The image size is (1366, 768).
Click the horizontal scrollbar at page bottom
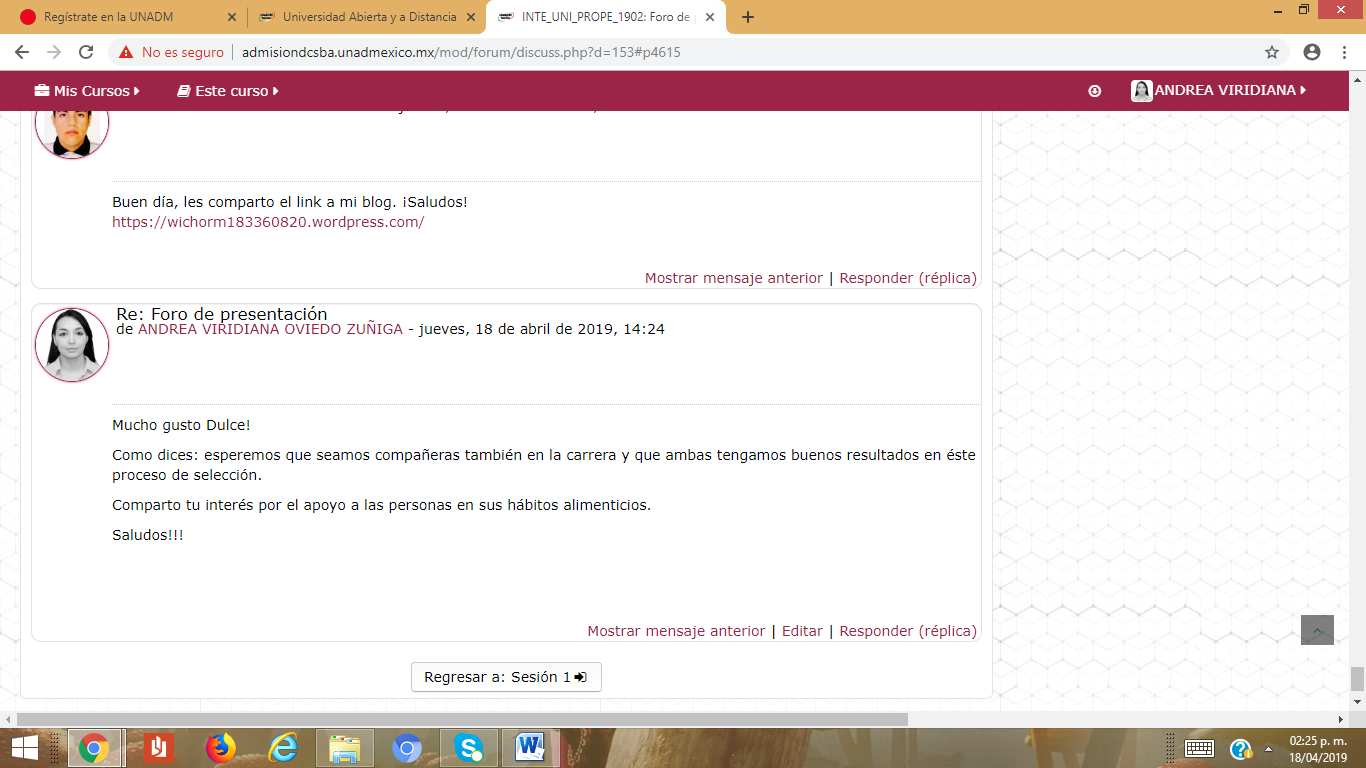pyautogui.click(x=460, y=719)
